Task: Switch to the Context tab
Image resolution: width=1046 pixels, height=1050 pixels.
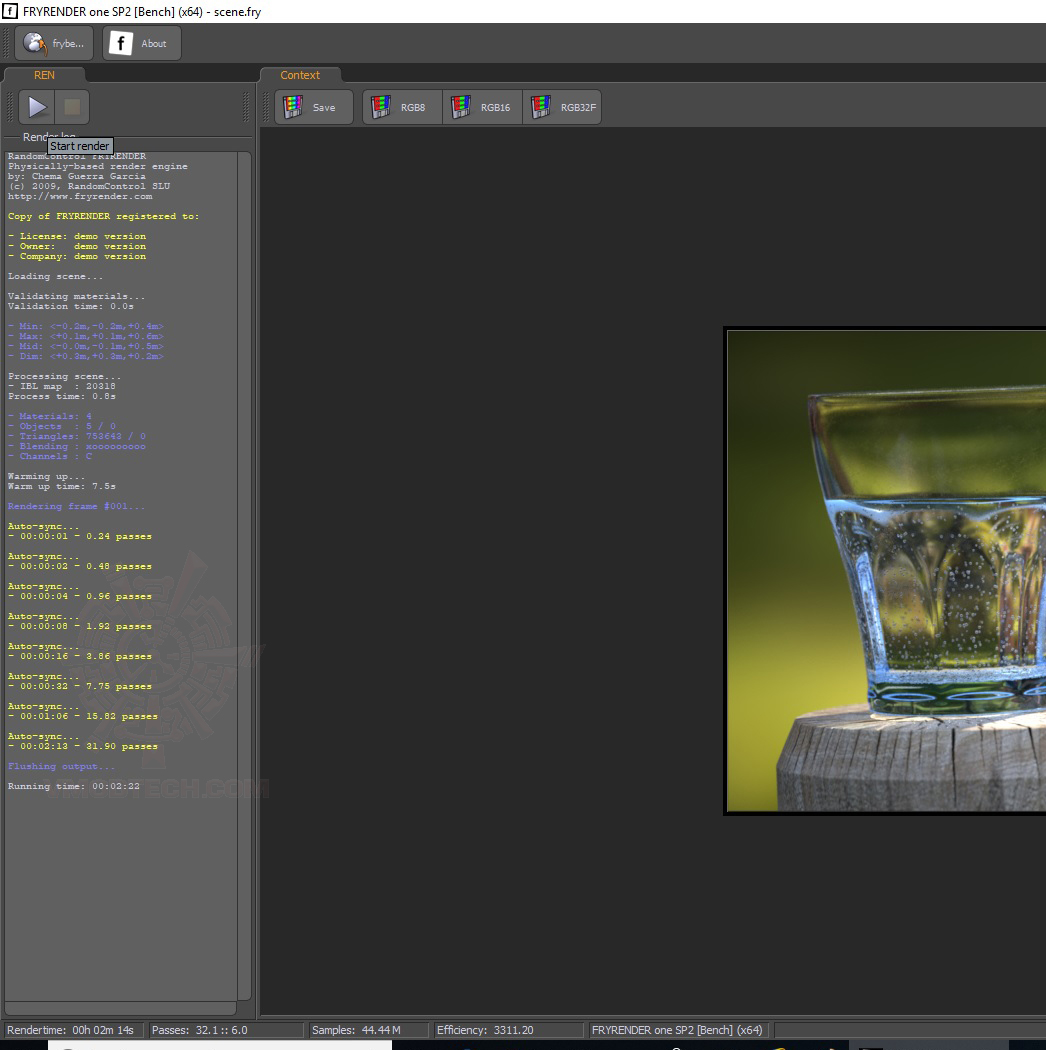Action: point(300,75)
